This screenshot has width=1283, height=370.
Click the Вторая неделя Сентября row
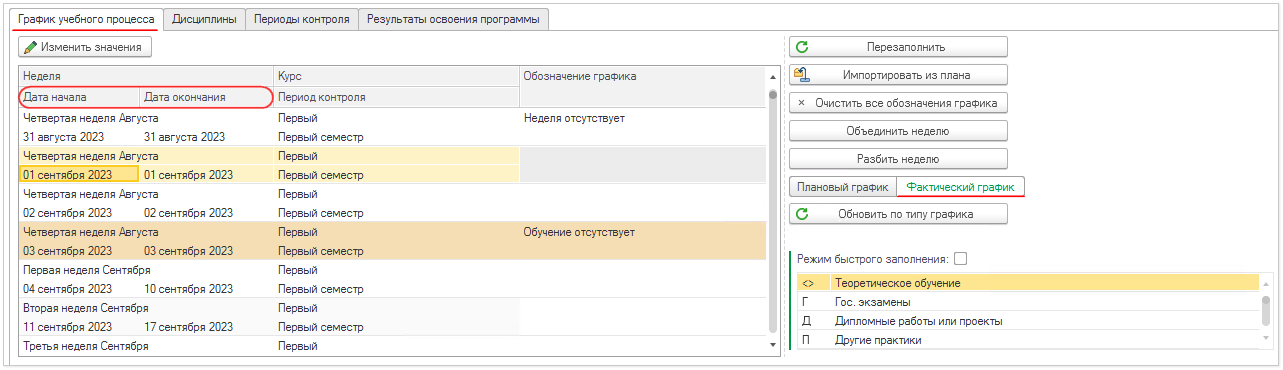pyautogui.click(x=146, y=308)
